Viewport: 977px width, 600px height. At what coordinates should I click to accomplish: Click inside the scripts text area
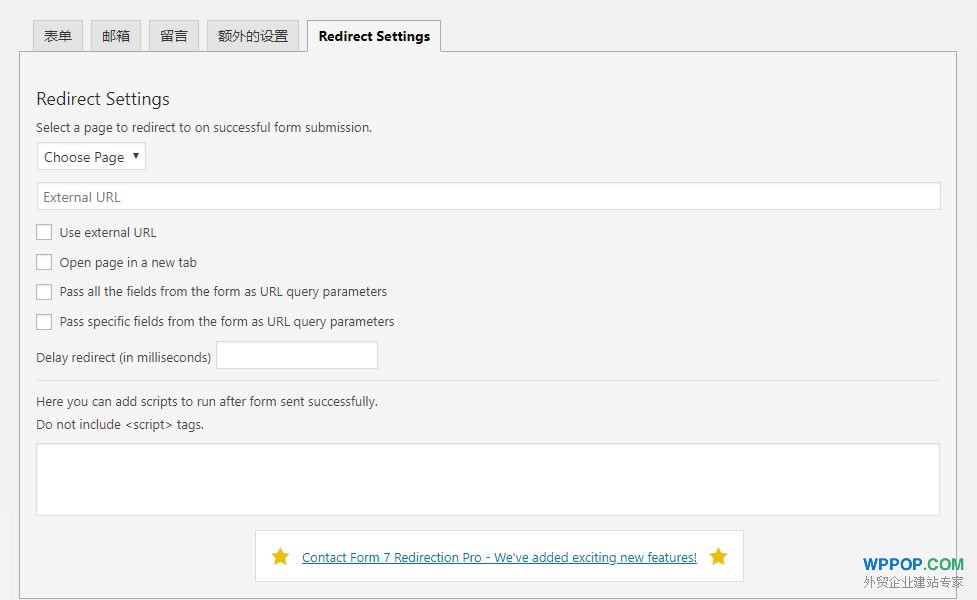click(488, 479)
